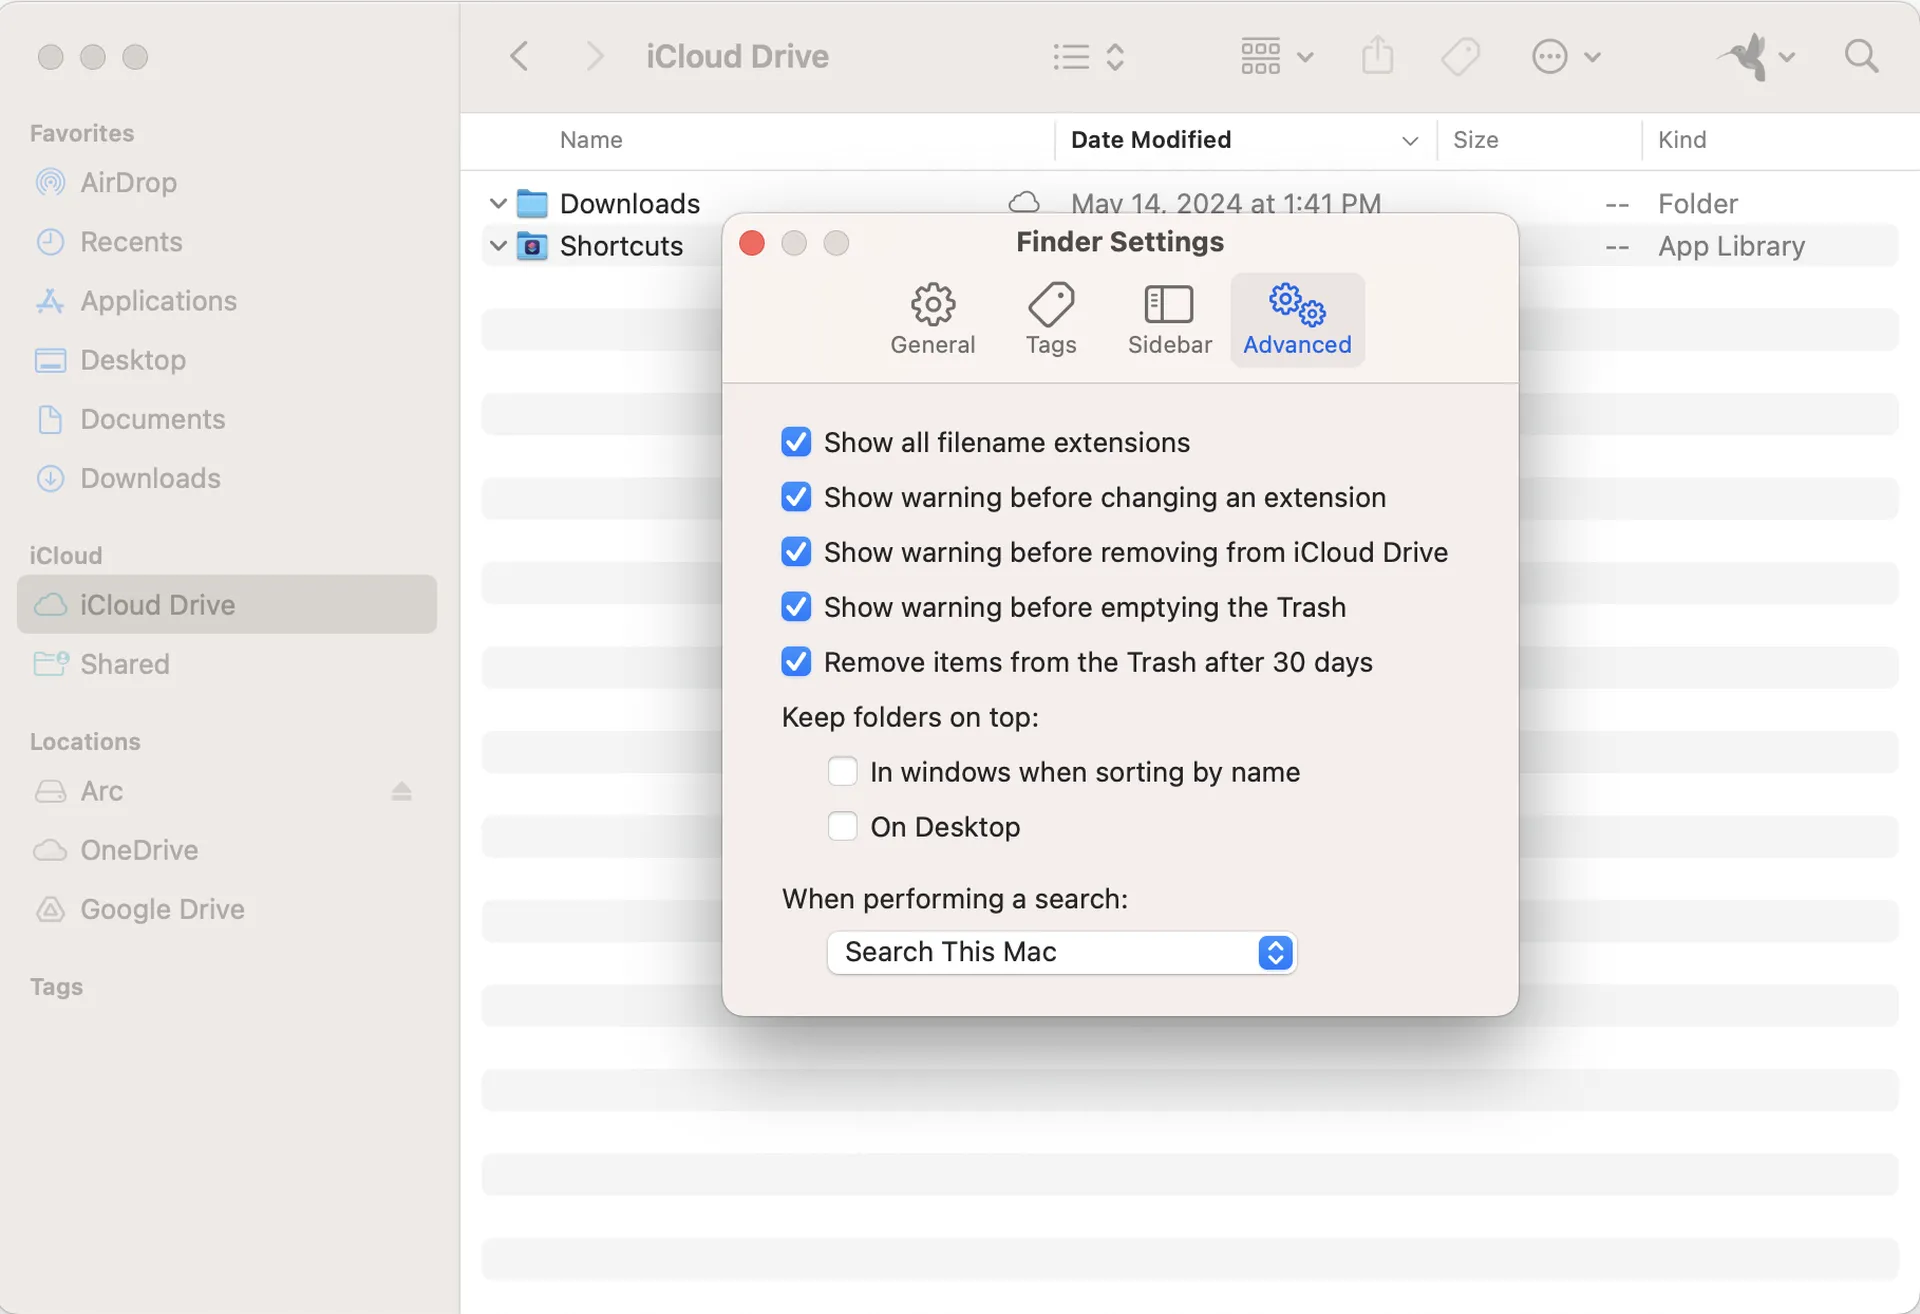Screen dimensions: 1920x1314
Task: Click the 'App Library' kind cell
Action: (x=1731, y=246)
